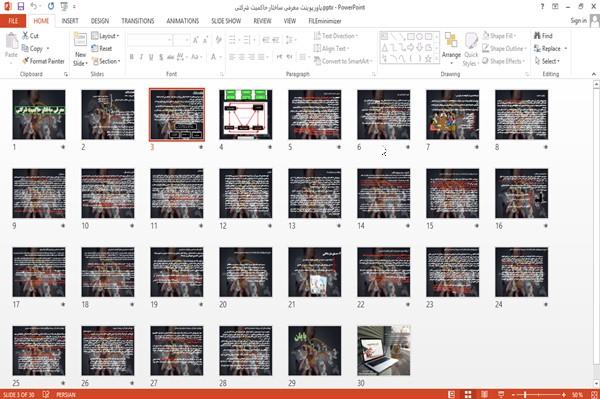
Task: Click the Align Text command
Action: click(331, 48)
